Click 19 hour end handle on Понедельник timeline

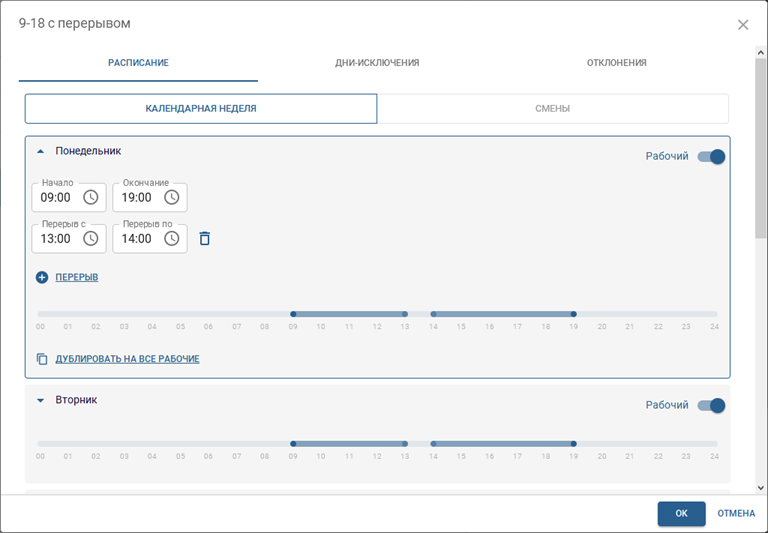574,314
